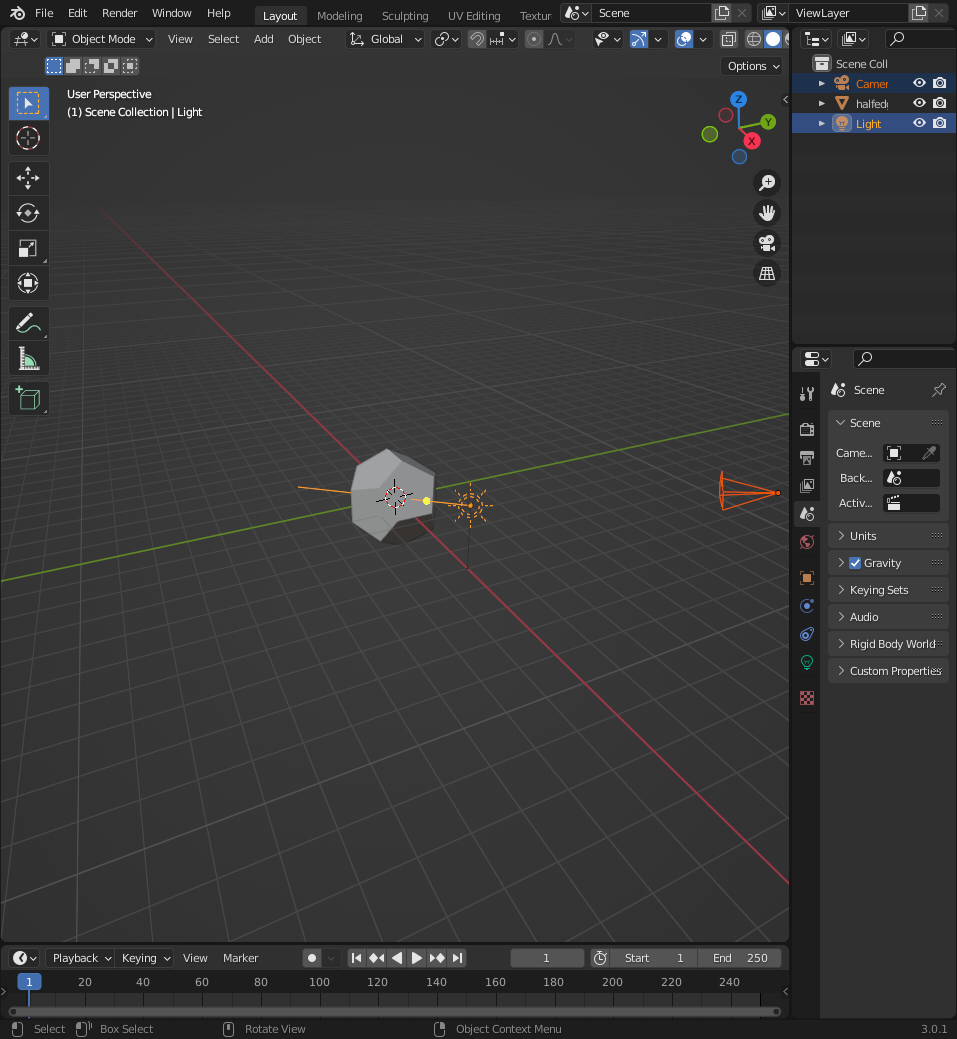Viewport: 957px width, 1039px height.
Task: Hide the Camera in viewport
Action: [919, 83]
